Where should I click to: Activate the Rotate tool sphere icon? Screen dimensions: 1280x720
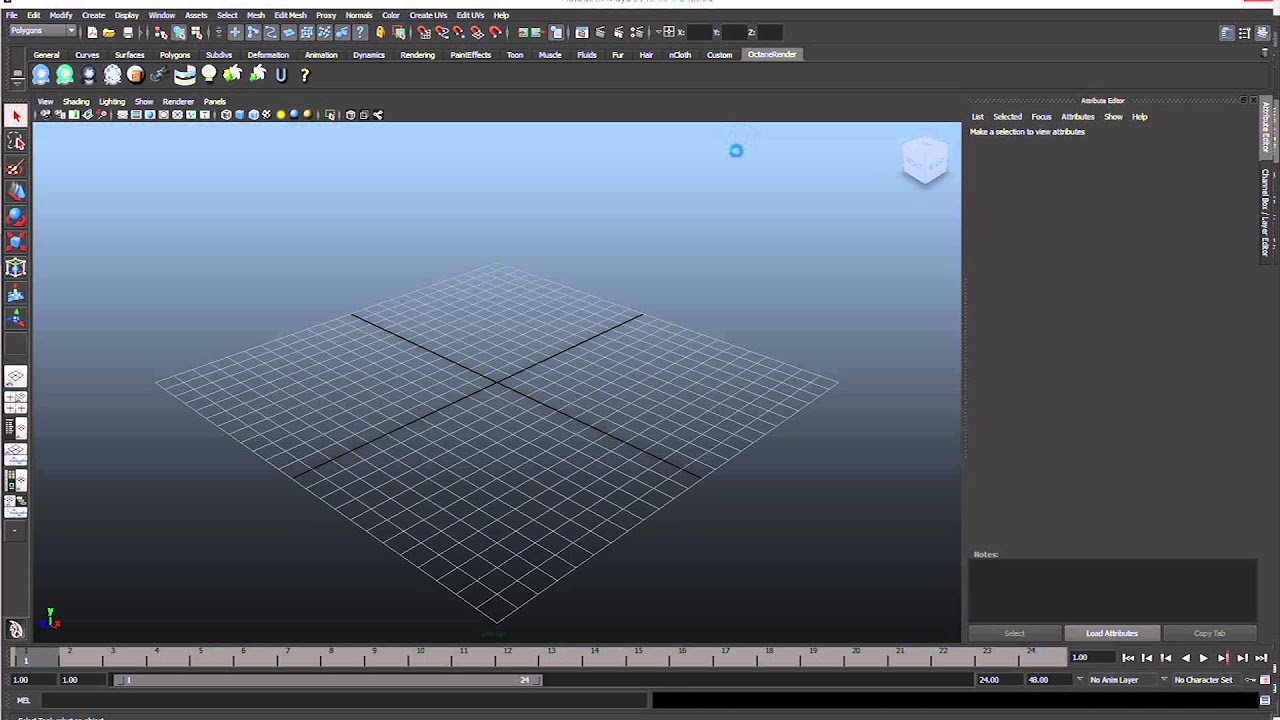click(x=16, y=216)
